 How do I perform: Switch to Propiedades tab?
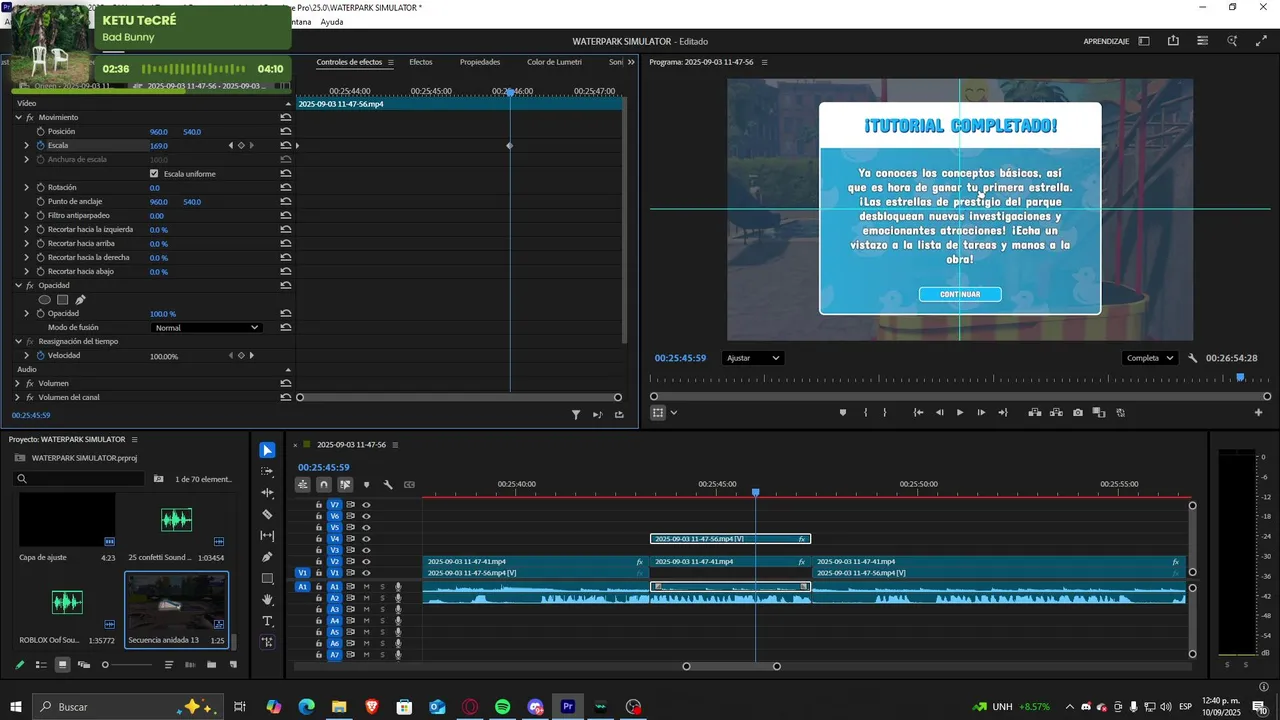pos(480,62)
